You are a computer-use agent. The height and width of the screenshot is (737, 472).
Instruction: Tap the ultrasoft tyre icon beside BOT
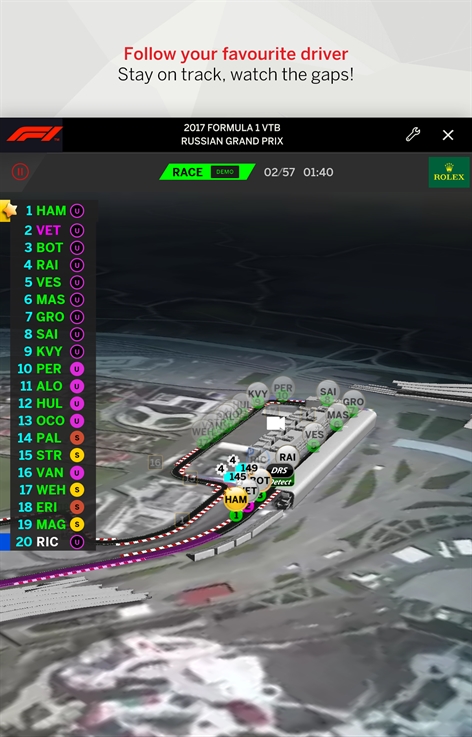[x=77, y=248]
